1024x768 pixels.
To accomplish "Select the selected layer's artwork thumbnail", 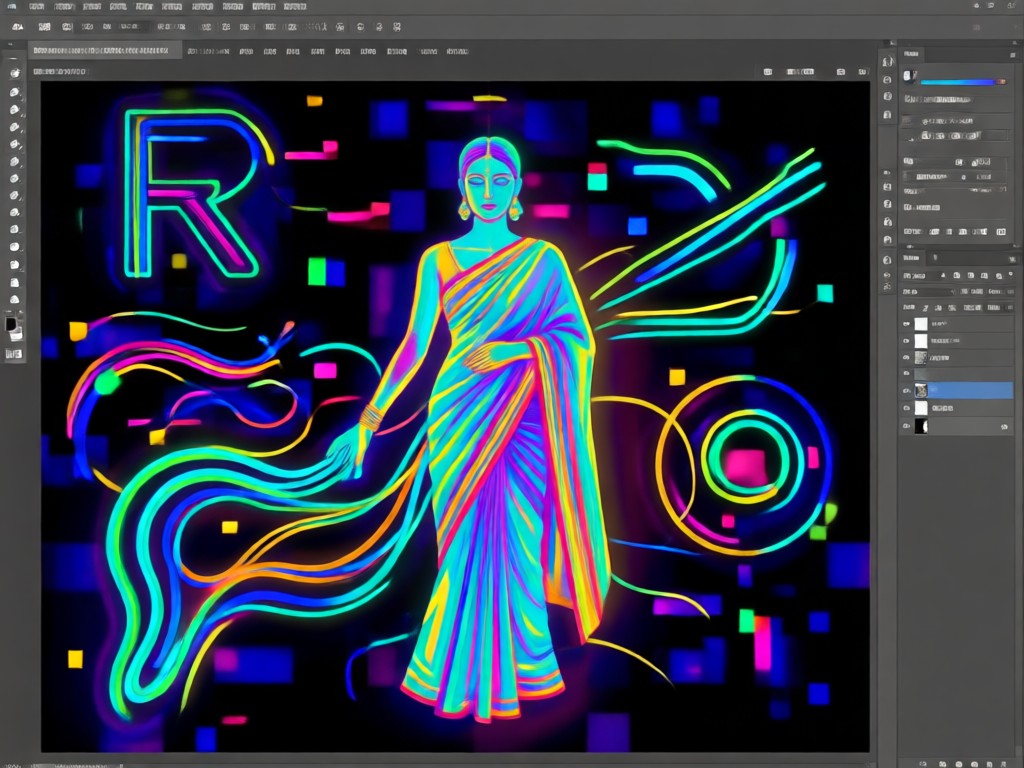I will 921,391.
